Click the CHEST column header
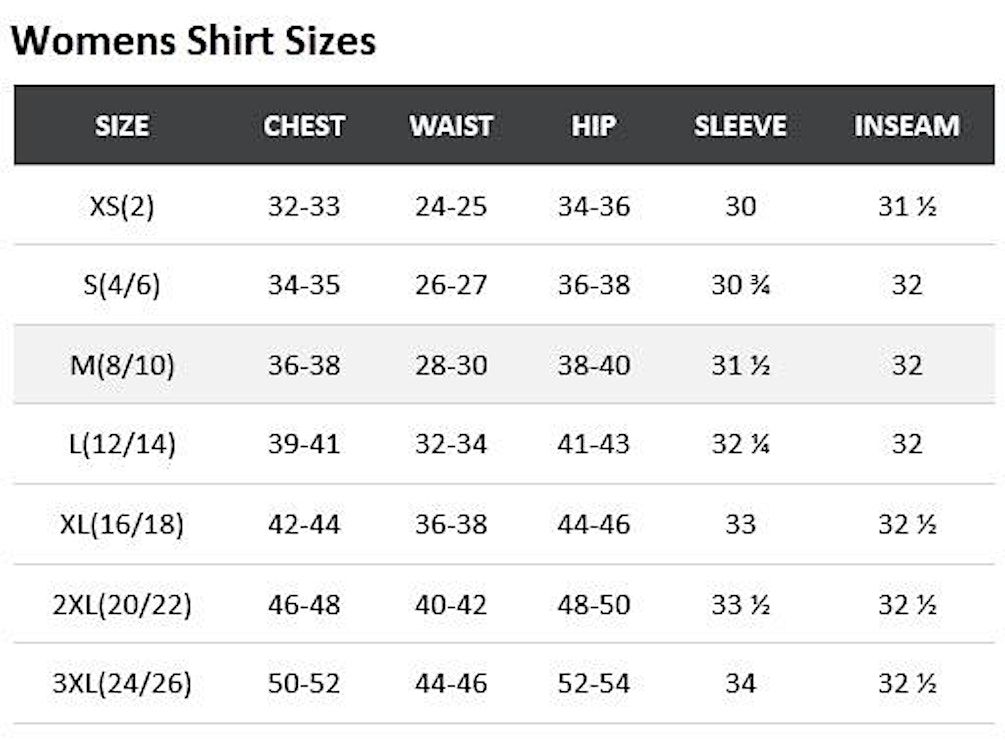The width and height of the screenshot is (1005, 740). pyautogui.click(x=304, y=126)
